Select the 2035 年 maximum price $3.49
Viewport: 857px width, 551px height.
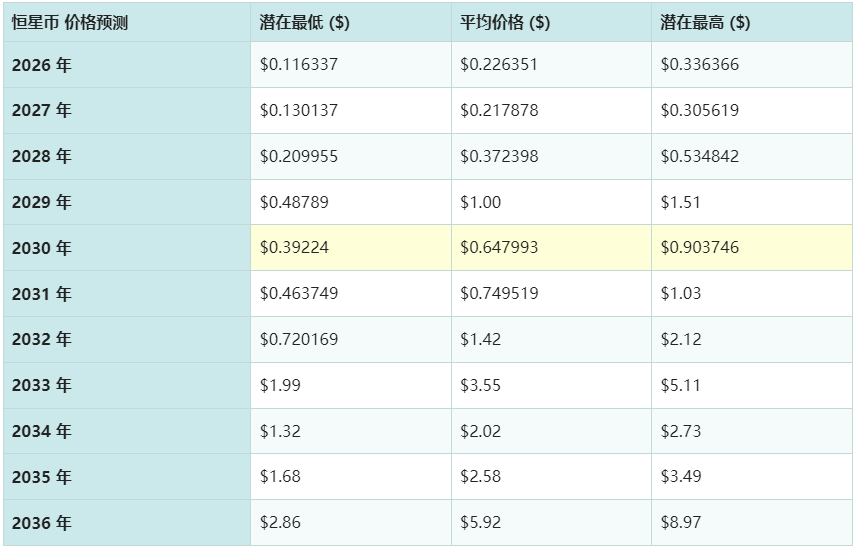coord(681,477)
